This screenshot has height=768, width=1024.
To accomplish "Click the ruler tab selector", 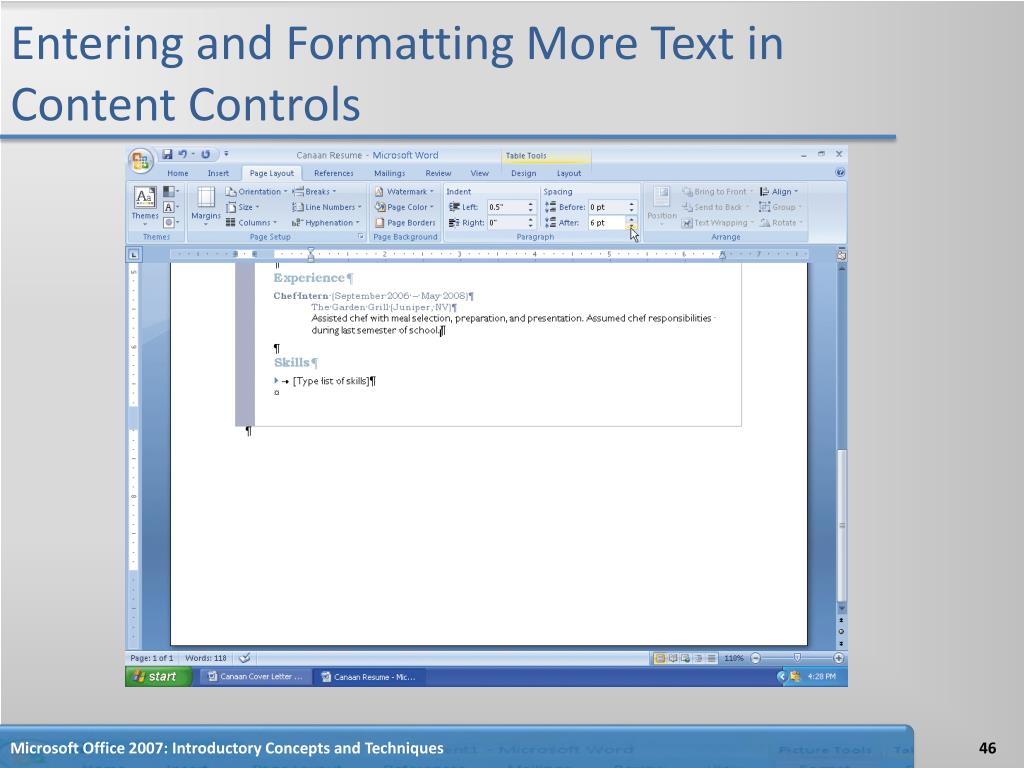I will (x=133, y=254).
